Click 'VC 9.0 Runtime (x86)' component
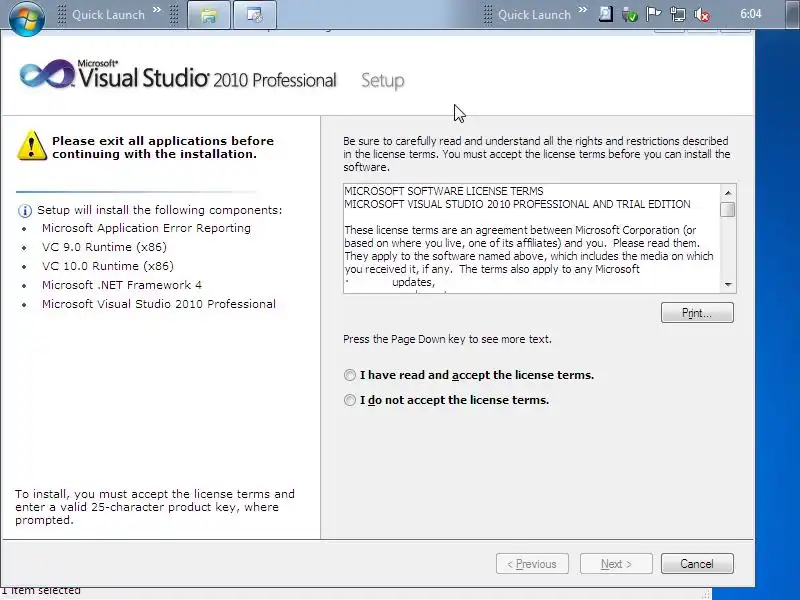 104,247
